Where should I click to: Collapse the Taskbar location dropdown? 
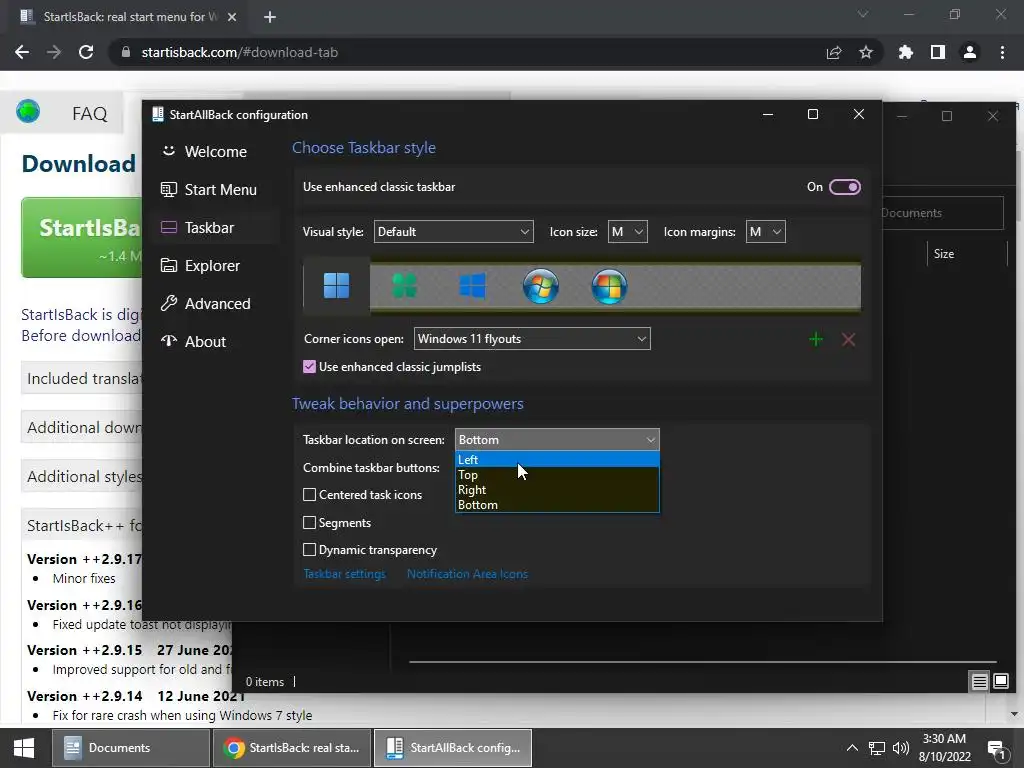point(557,440)
